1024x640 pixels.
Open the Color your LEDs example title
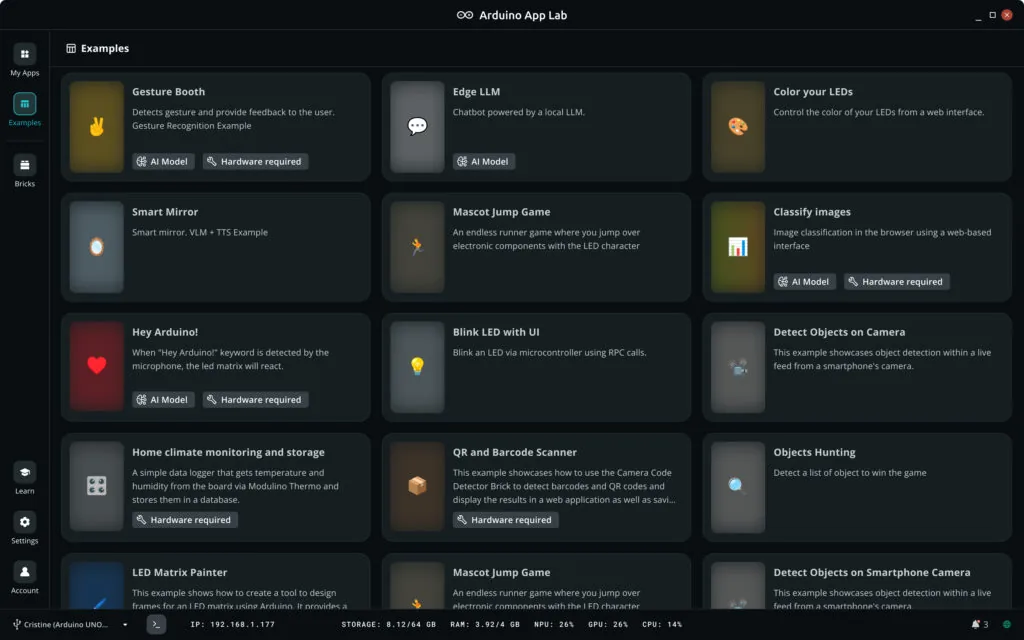click(x=813, y=92)
